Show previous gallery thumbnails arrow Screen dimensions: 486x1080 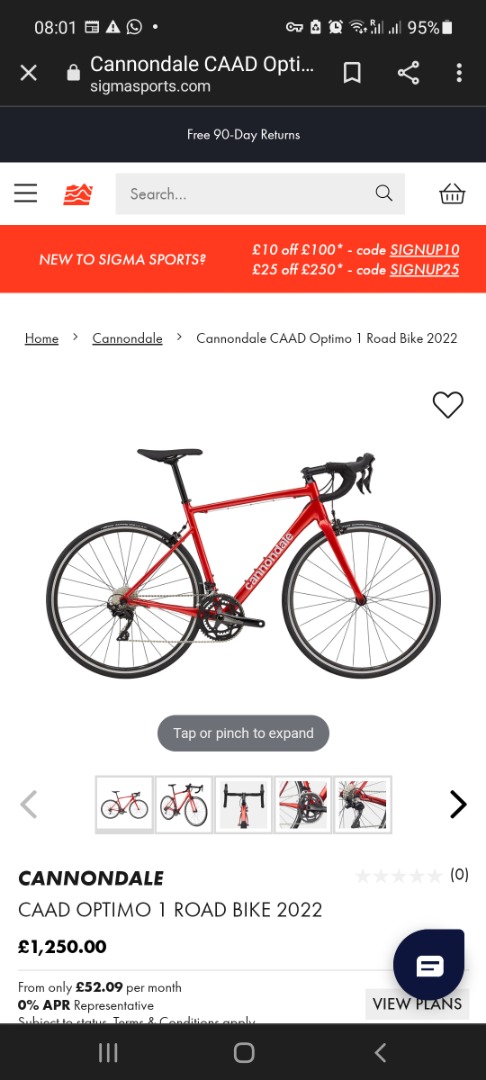coord(28,804)
